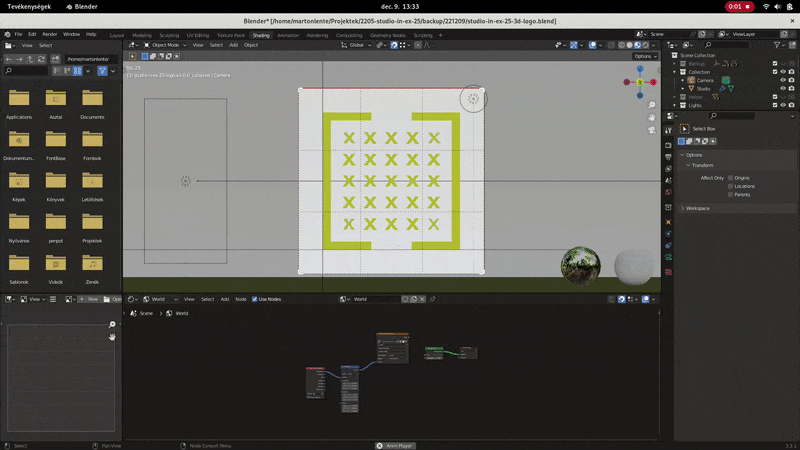Expand the Backup collection in outliner
The height and width of the screenshot is (450, 800).
tap(674, 64)
